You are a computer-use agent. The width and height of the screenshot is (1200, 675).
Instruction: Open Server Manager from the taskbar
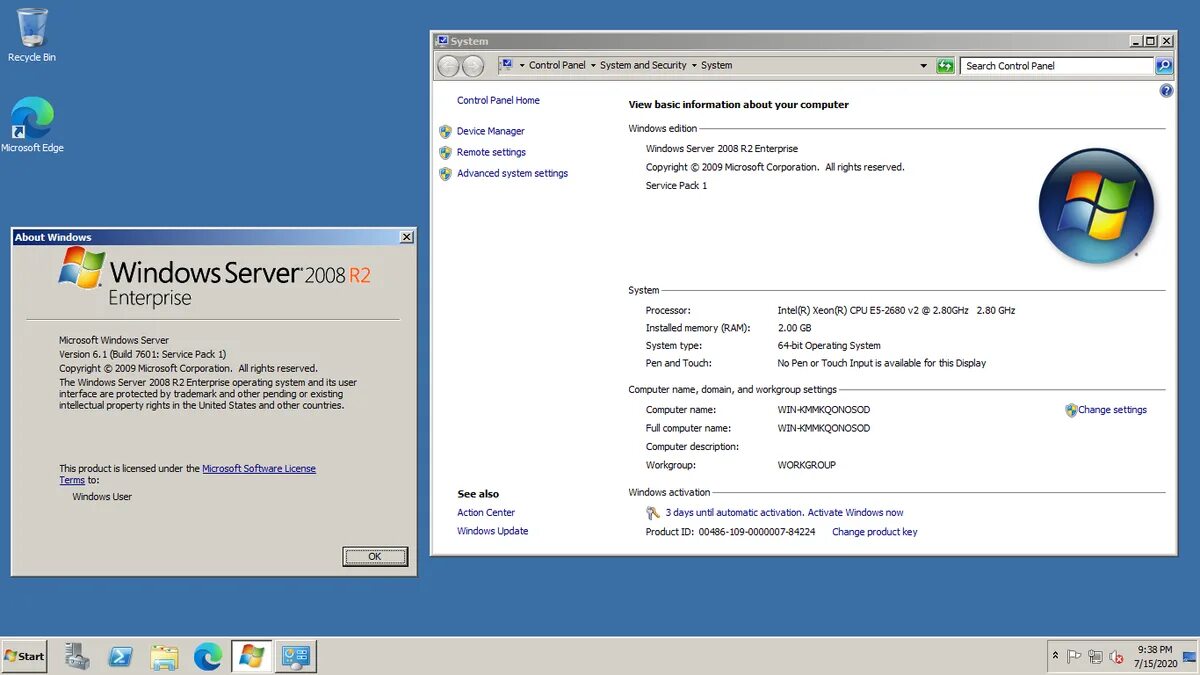(x=77, y=656)
